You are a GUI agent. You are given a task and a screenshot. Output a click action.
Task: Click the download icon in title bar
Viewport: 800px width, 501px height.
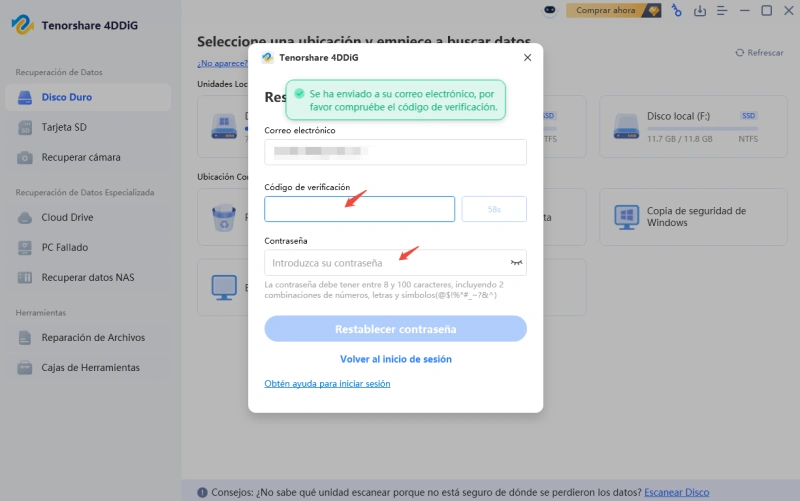(x=699, y=10)
